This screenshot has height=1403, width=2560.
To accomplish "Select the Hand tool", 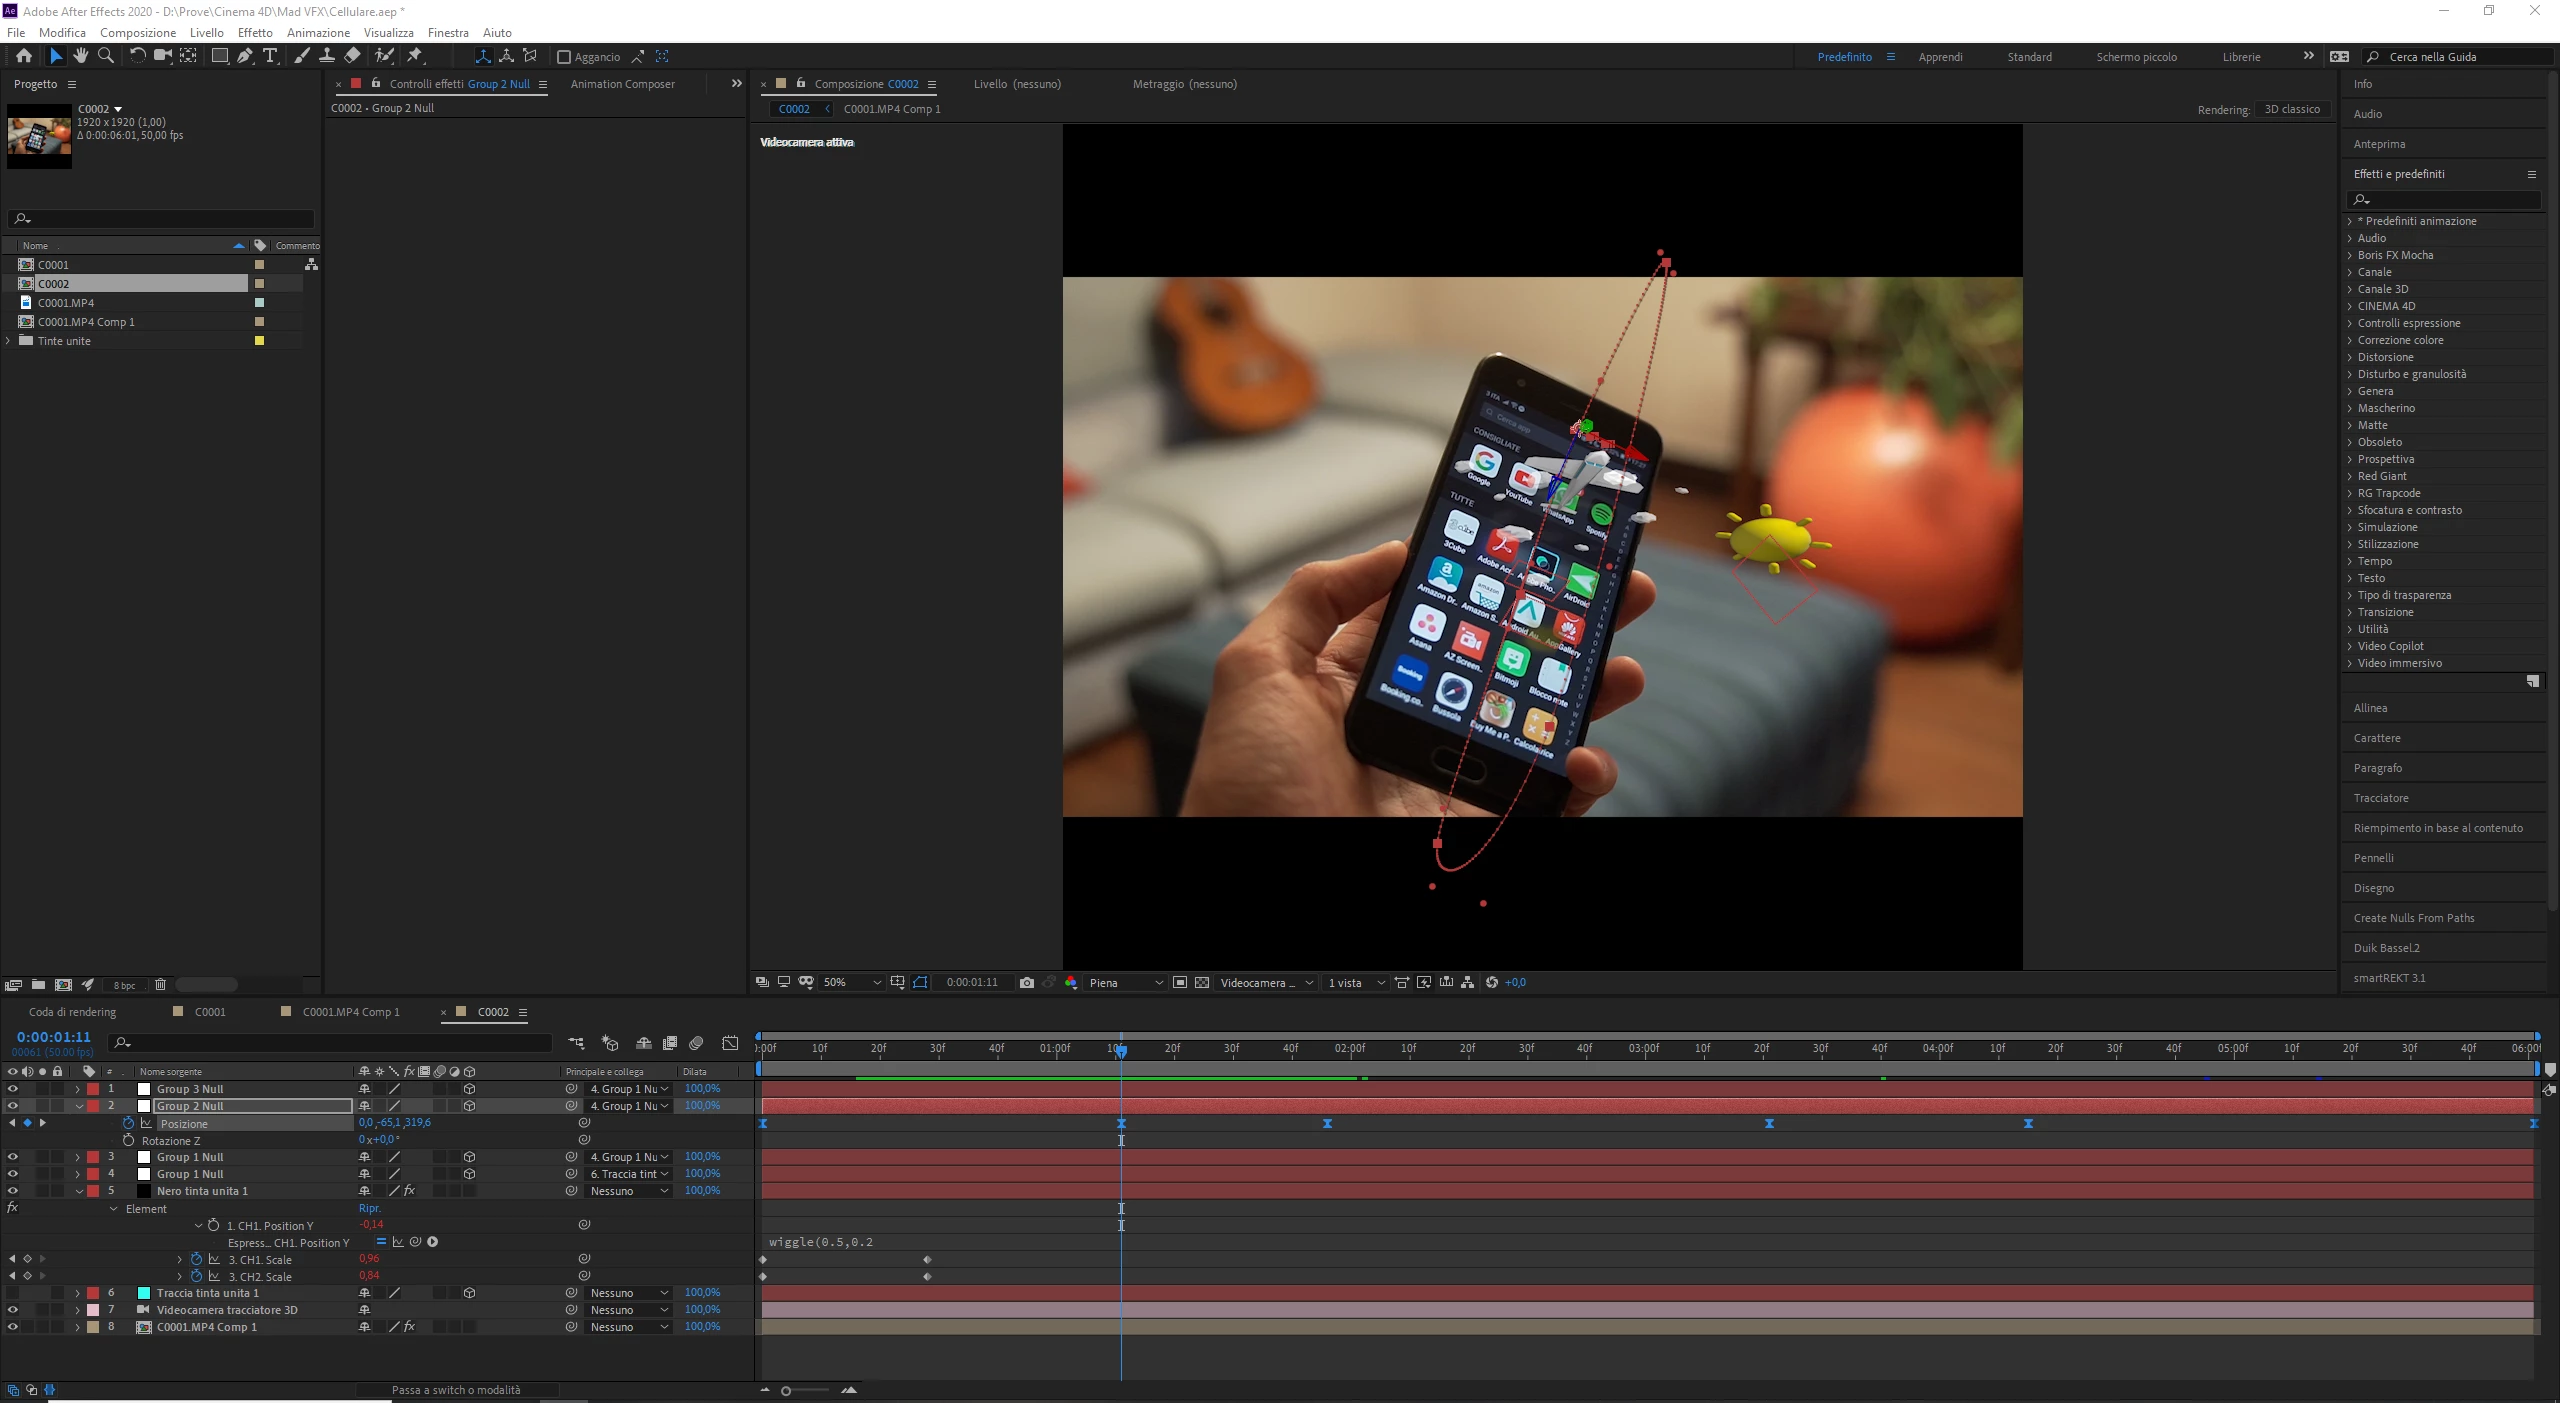I will 80,56.
